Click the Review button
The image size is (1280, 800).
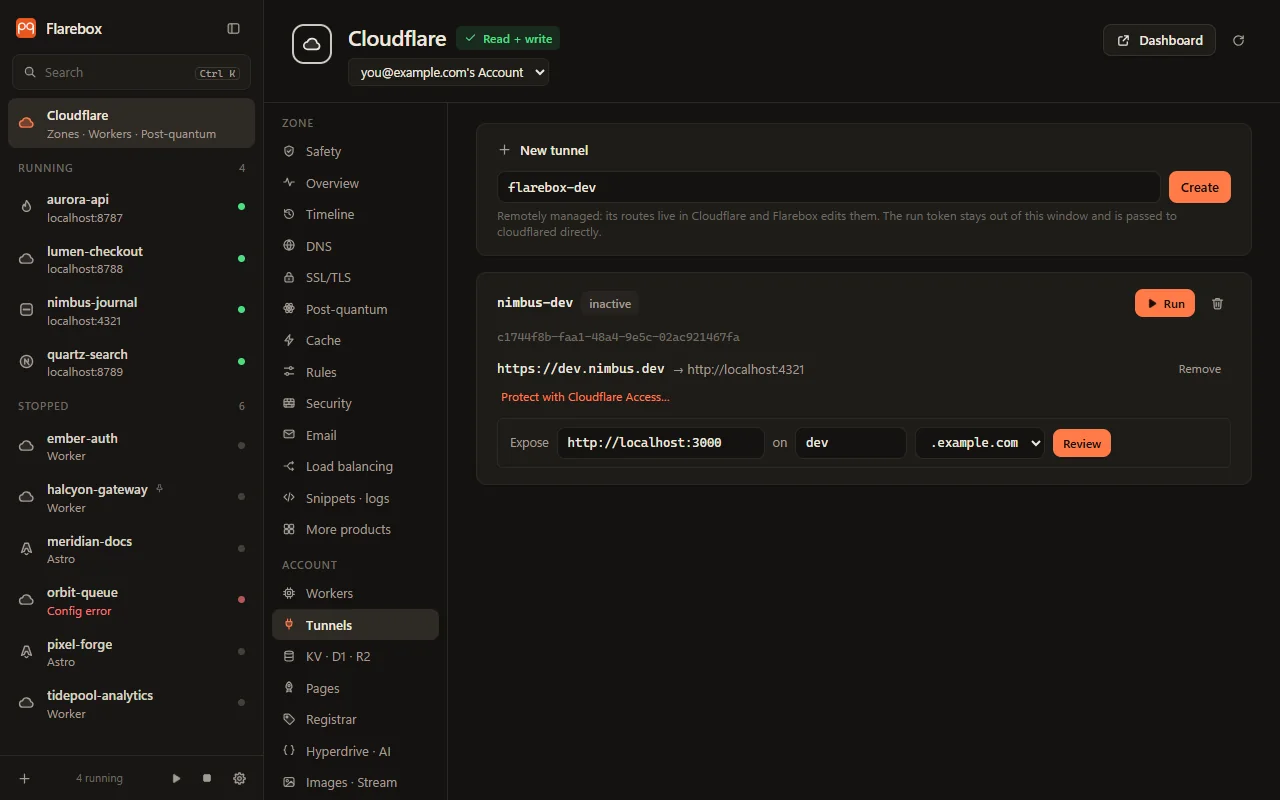coord(1081,443)
